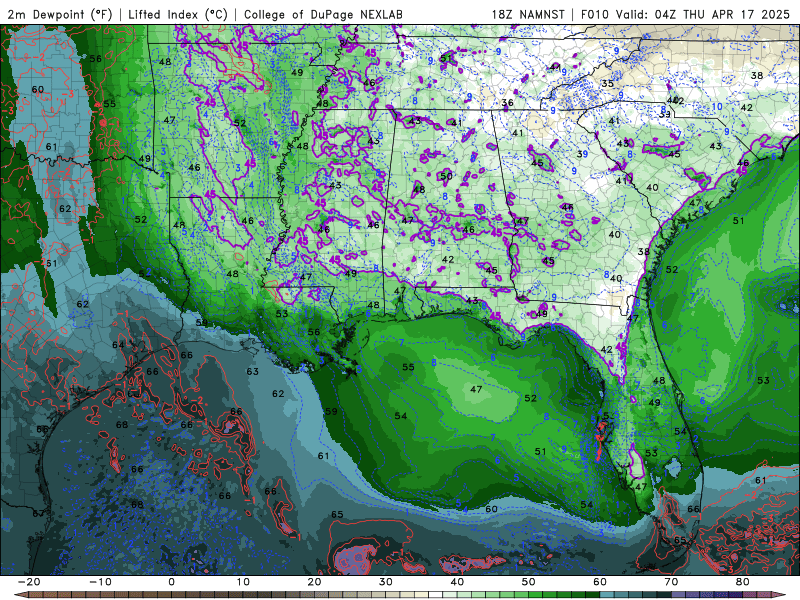Click the "-20" color scale label
The width and height of the screenshot is (800, 600).
tap(29, 582)
